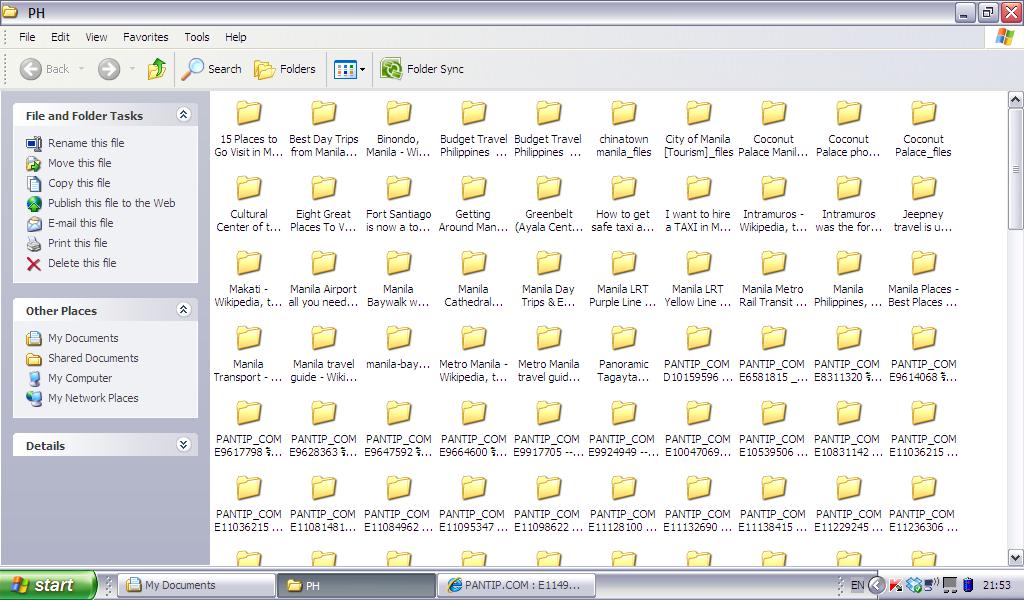Select the 'Fort Santiago is now a to...' folder
This screenshot has height=600, width=1024.
click(x=398, y=204)
